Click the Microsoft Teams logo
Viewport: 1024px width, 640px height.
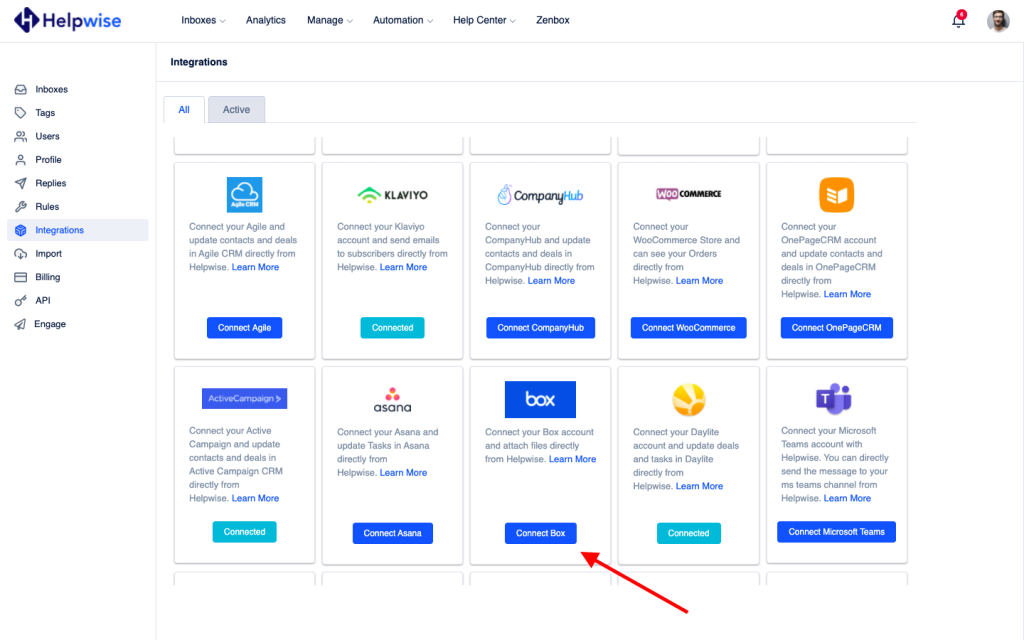(834, 398)
